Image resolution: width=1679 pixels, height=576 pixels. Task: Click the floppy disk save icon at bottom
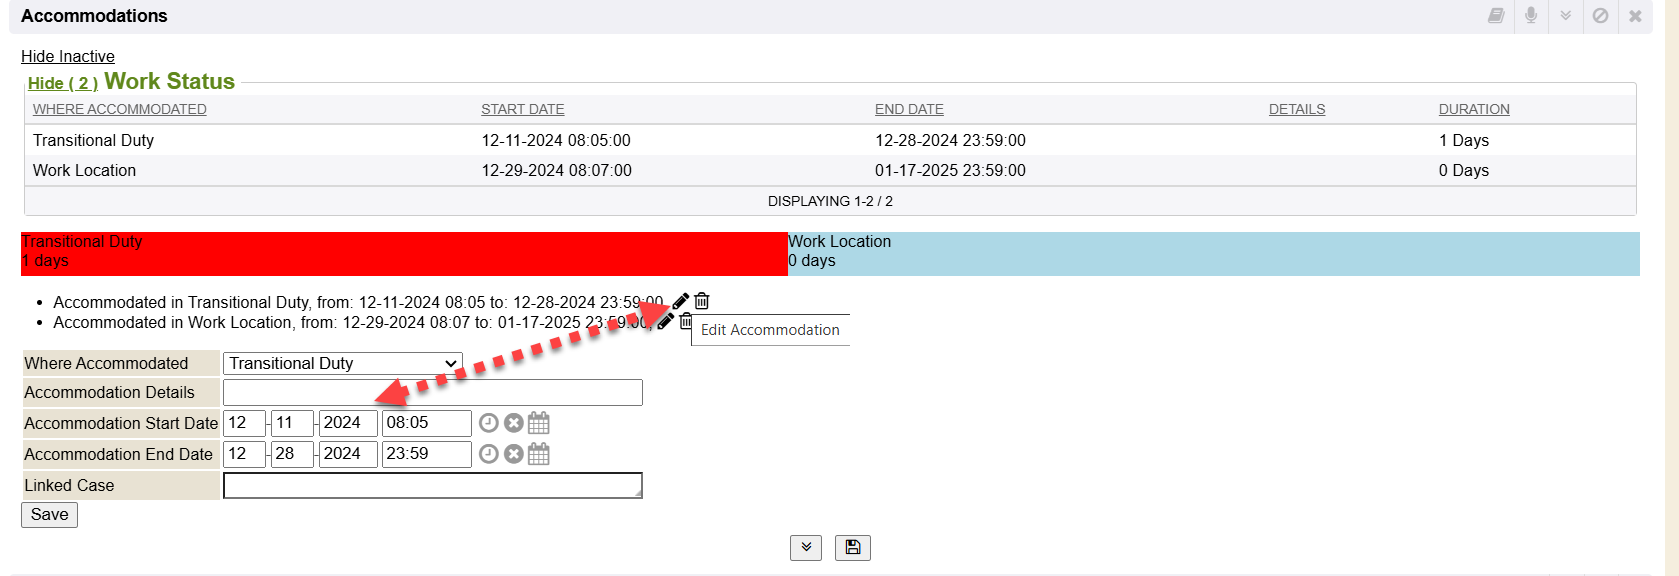(x=853, y=547)
